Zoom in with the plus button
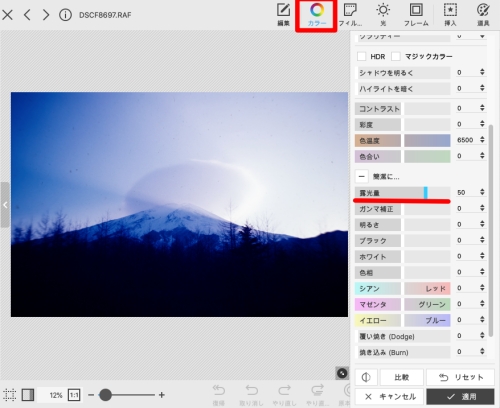 point(162,395)
